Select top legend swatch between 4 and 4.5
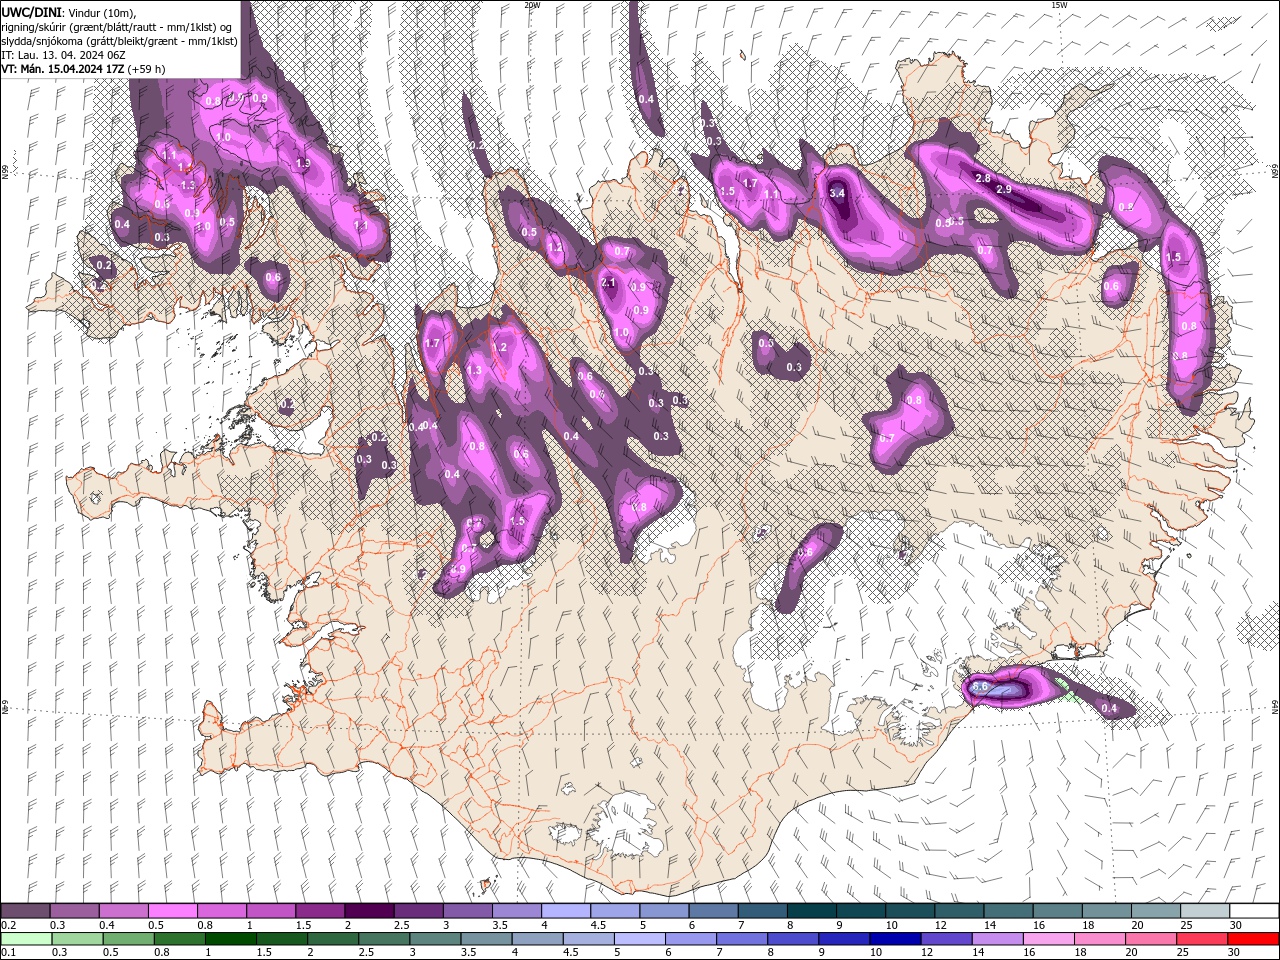The width and height of the screenshot is (1280, 960). coord(566,910)
